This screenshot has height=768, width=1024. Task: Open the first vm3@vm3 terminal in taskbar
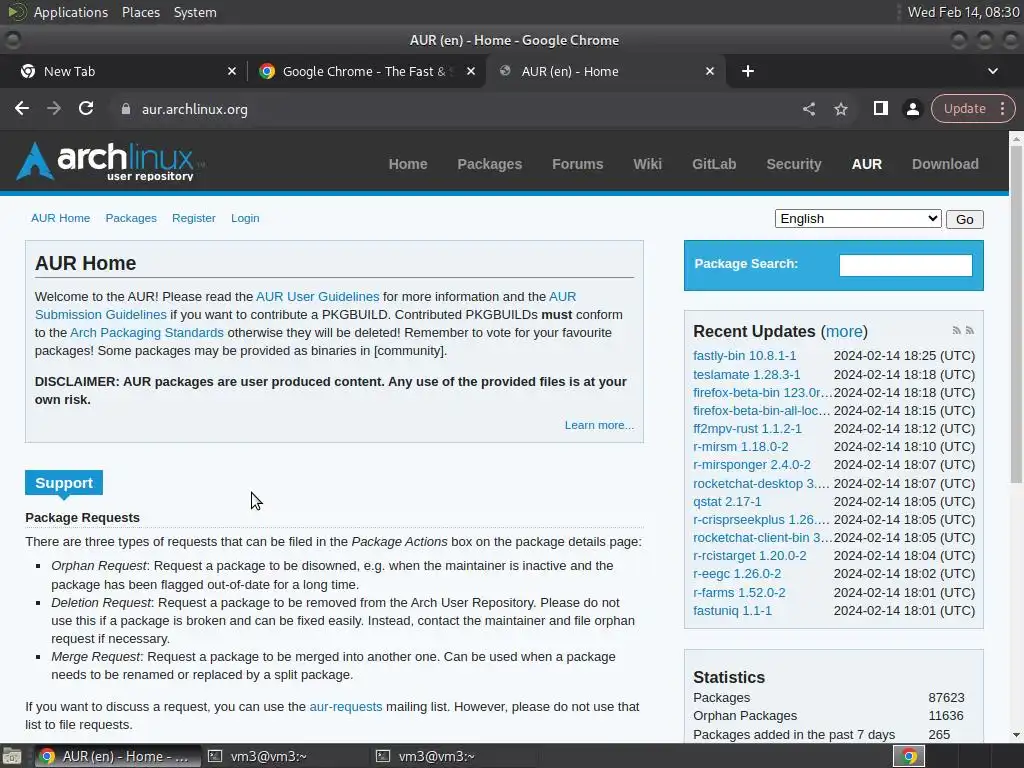click(x=257, y=756)
